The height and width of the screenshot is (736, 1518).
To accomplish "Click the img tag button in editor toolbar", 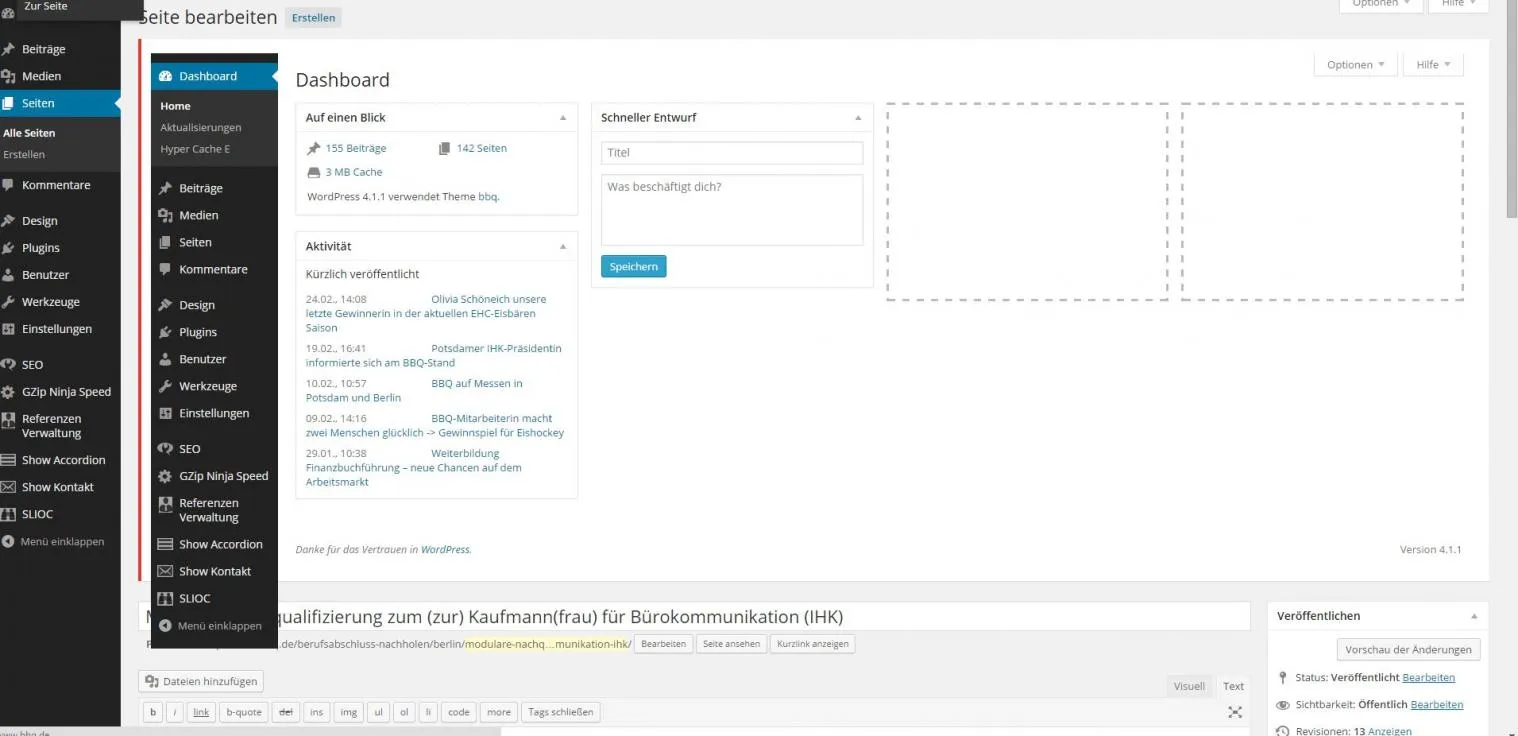I will 348,712.
